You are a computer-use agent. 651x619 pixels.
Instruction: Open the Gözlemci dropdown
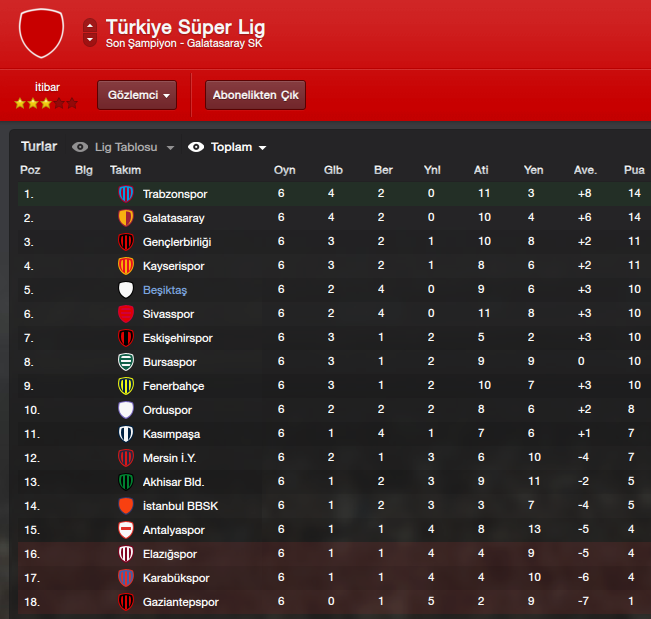pyautogui.click(x=137, y=95)
